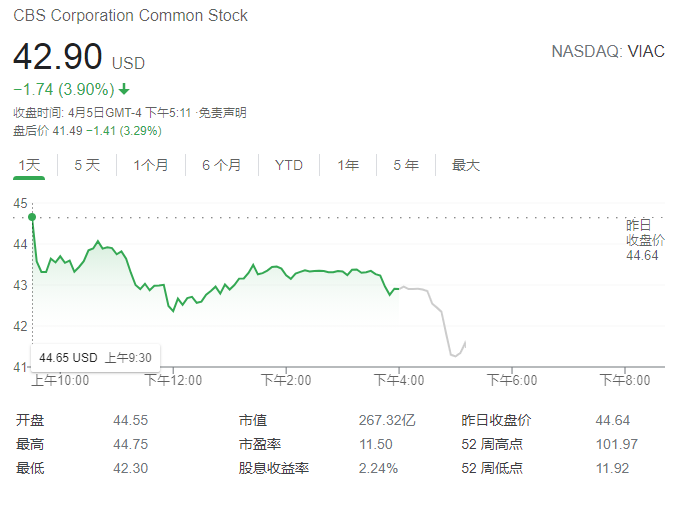Click the 市值 267.32亿 value
Image resolution: width=679 pixels, height=509 pixels.
pyautogui.click(x=387, y=420)
